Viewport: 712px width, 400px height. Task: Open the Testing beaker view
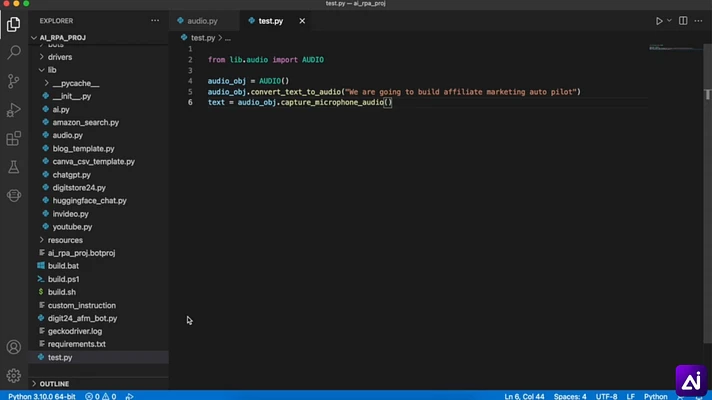(x=14, y=167)
